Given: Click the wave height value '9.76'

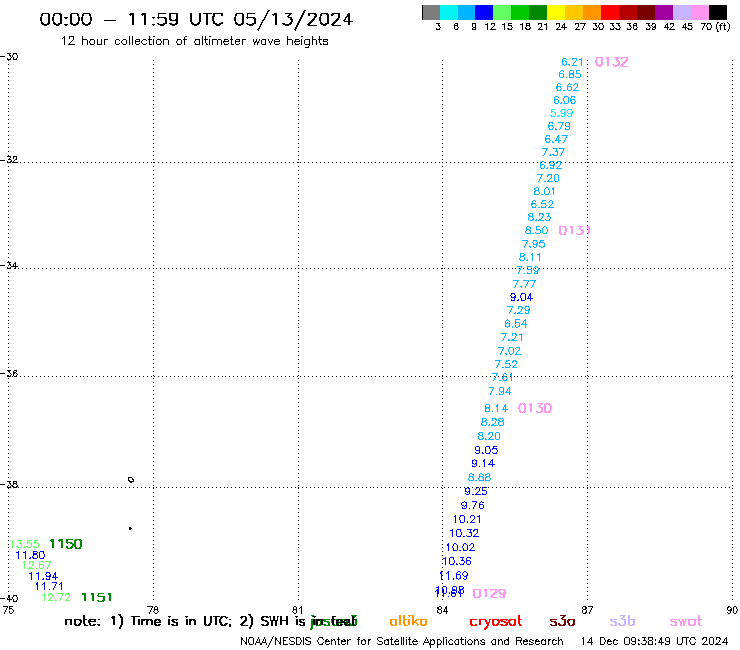Looking at the screenshot, I should coord(472,506).
